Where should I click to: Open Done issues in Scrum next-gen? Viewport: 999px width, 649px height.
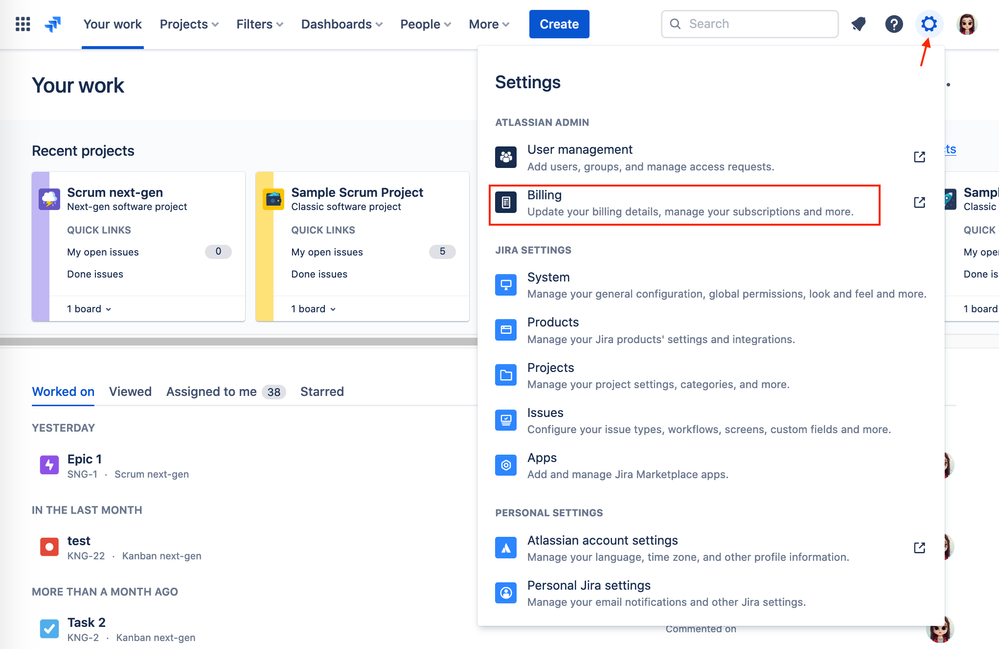point(95,275)
